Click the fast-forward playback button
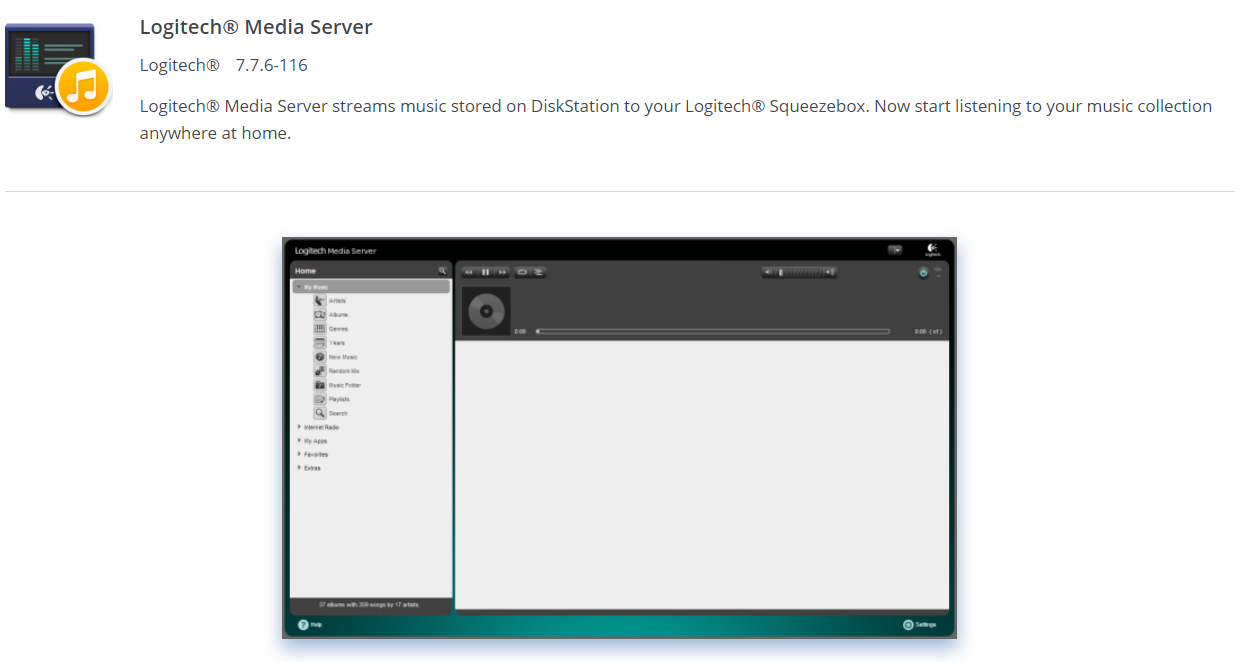Viewport: 1237px width, 662px height. 503,272
